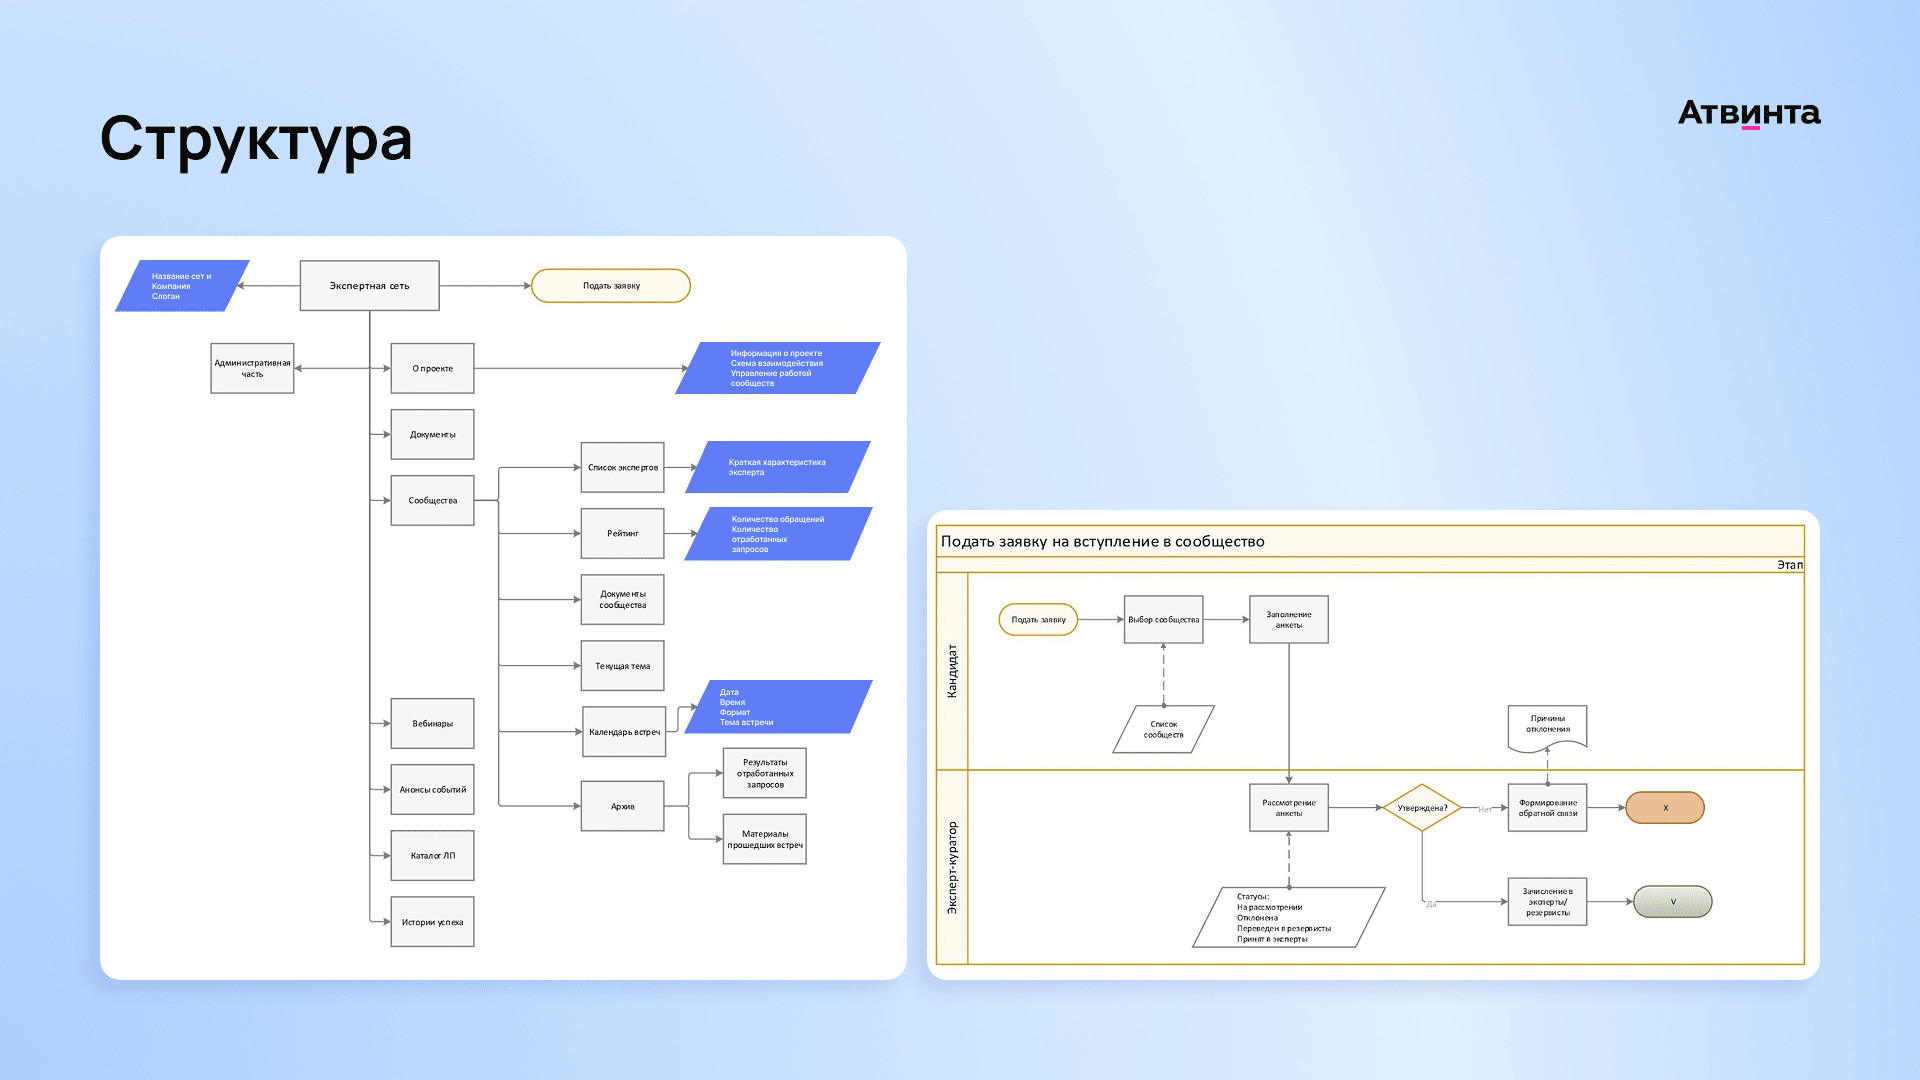Click the Архив box
Viewport: 1920px width, 1080px height.
point(622,807)
